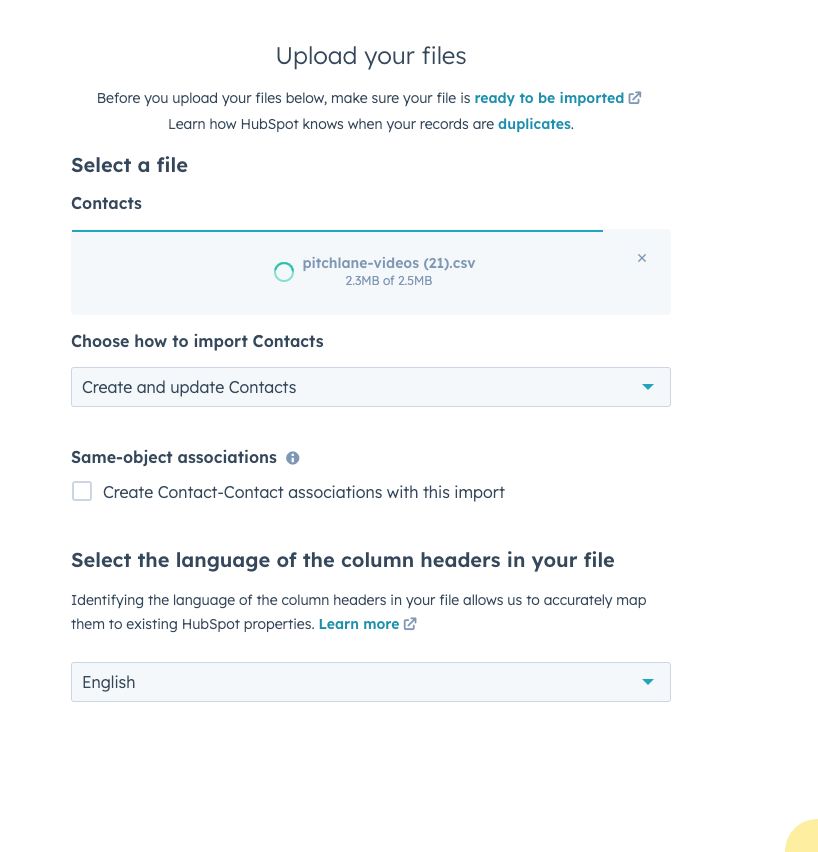
Task: Open the "Learn more" link
Action: point(359,624)
